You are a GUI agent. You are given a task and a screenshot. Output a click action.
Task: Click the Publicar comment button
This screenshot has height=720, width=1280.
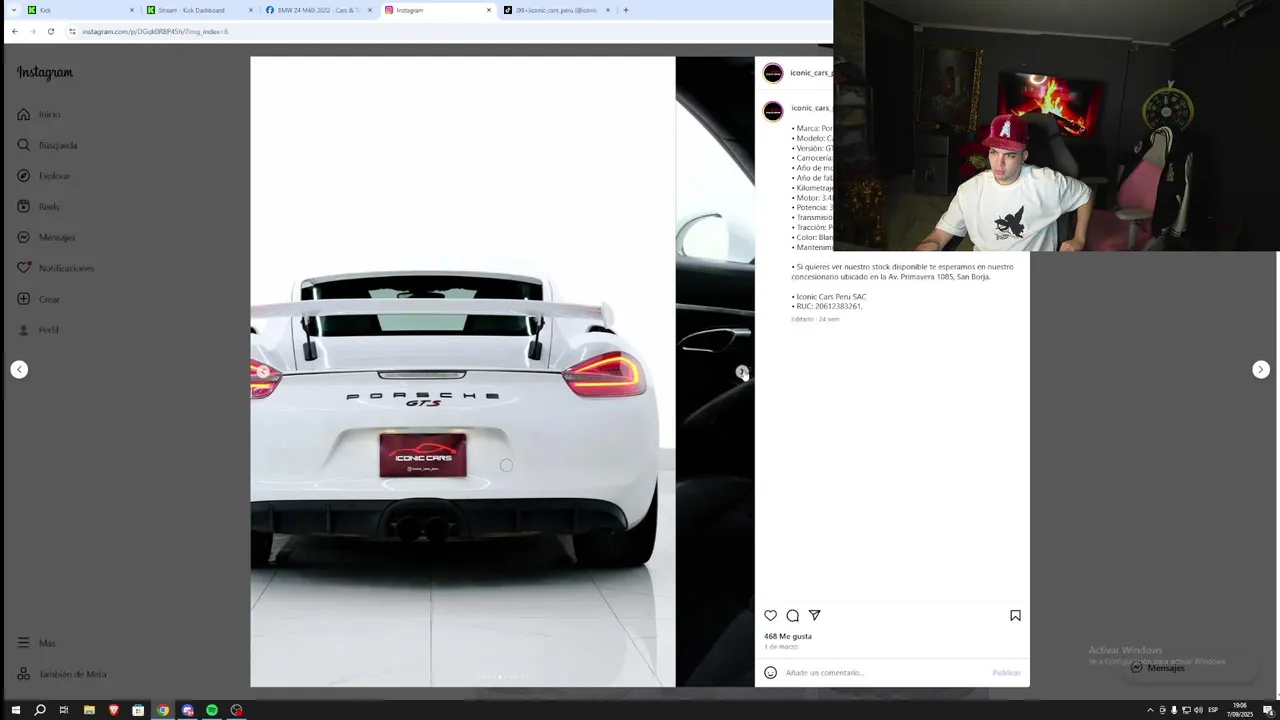tap(1006, 673)
